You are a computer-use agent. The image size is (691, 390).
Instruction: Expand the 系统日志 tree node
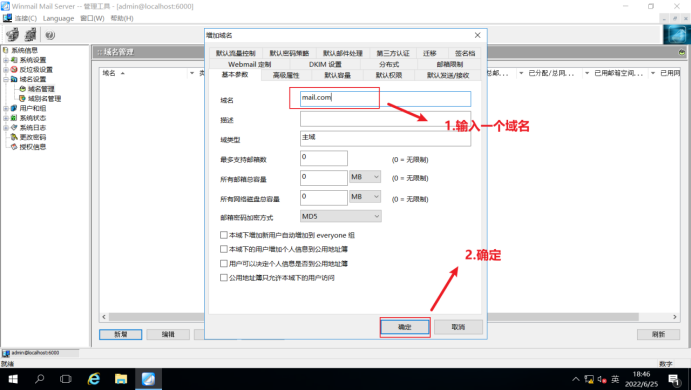pyautogui.click(x=6, y=128)
